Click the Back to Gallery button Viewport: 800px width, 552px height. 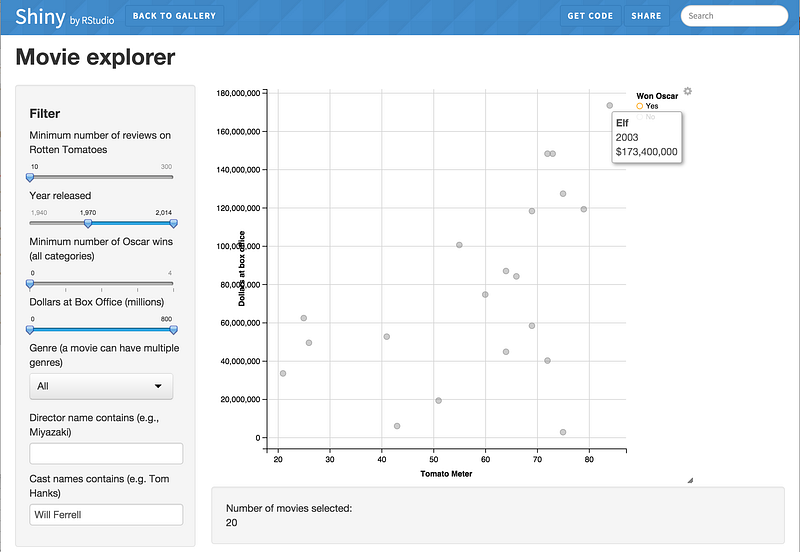click(x=174, y=16)
